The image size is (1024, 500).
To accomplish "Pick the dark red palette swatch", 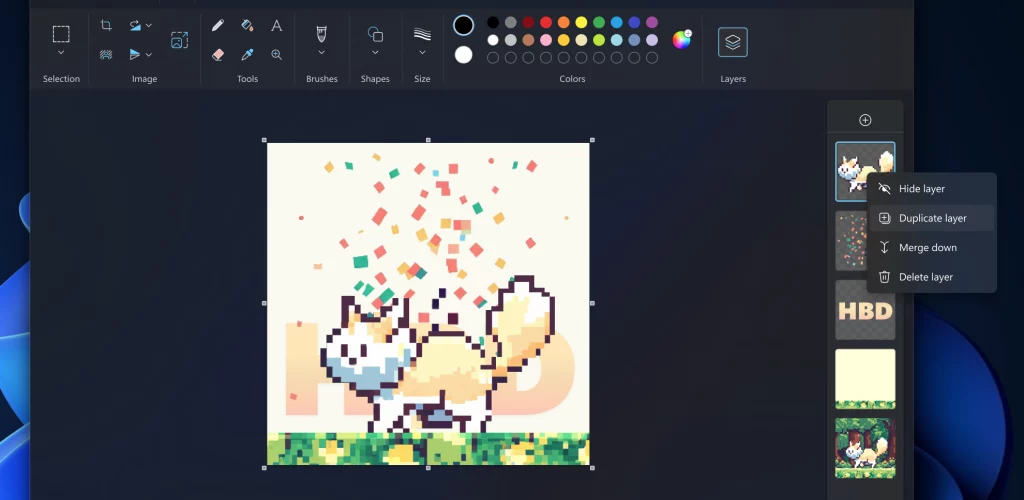I will tap(528, 23).
